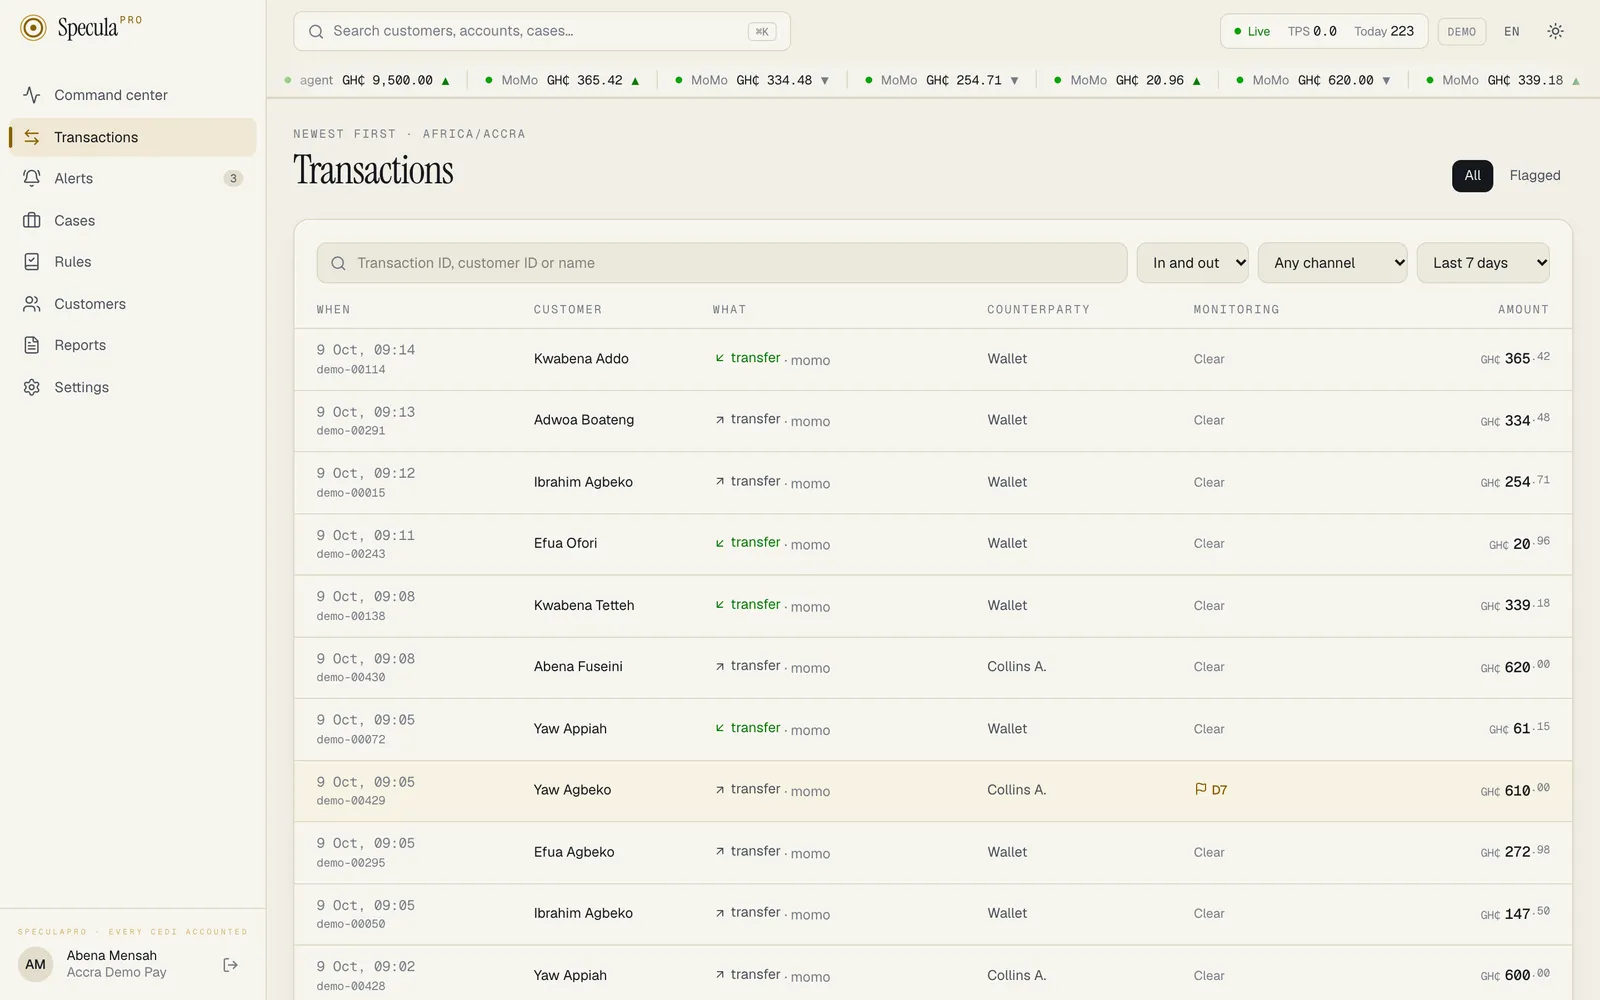This screenshot has height=1000, width=1600.
Task: Click incoming arrow icon on Kwabena Addo row
Action: pyautogui.click(x=719, y=358)
